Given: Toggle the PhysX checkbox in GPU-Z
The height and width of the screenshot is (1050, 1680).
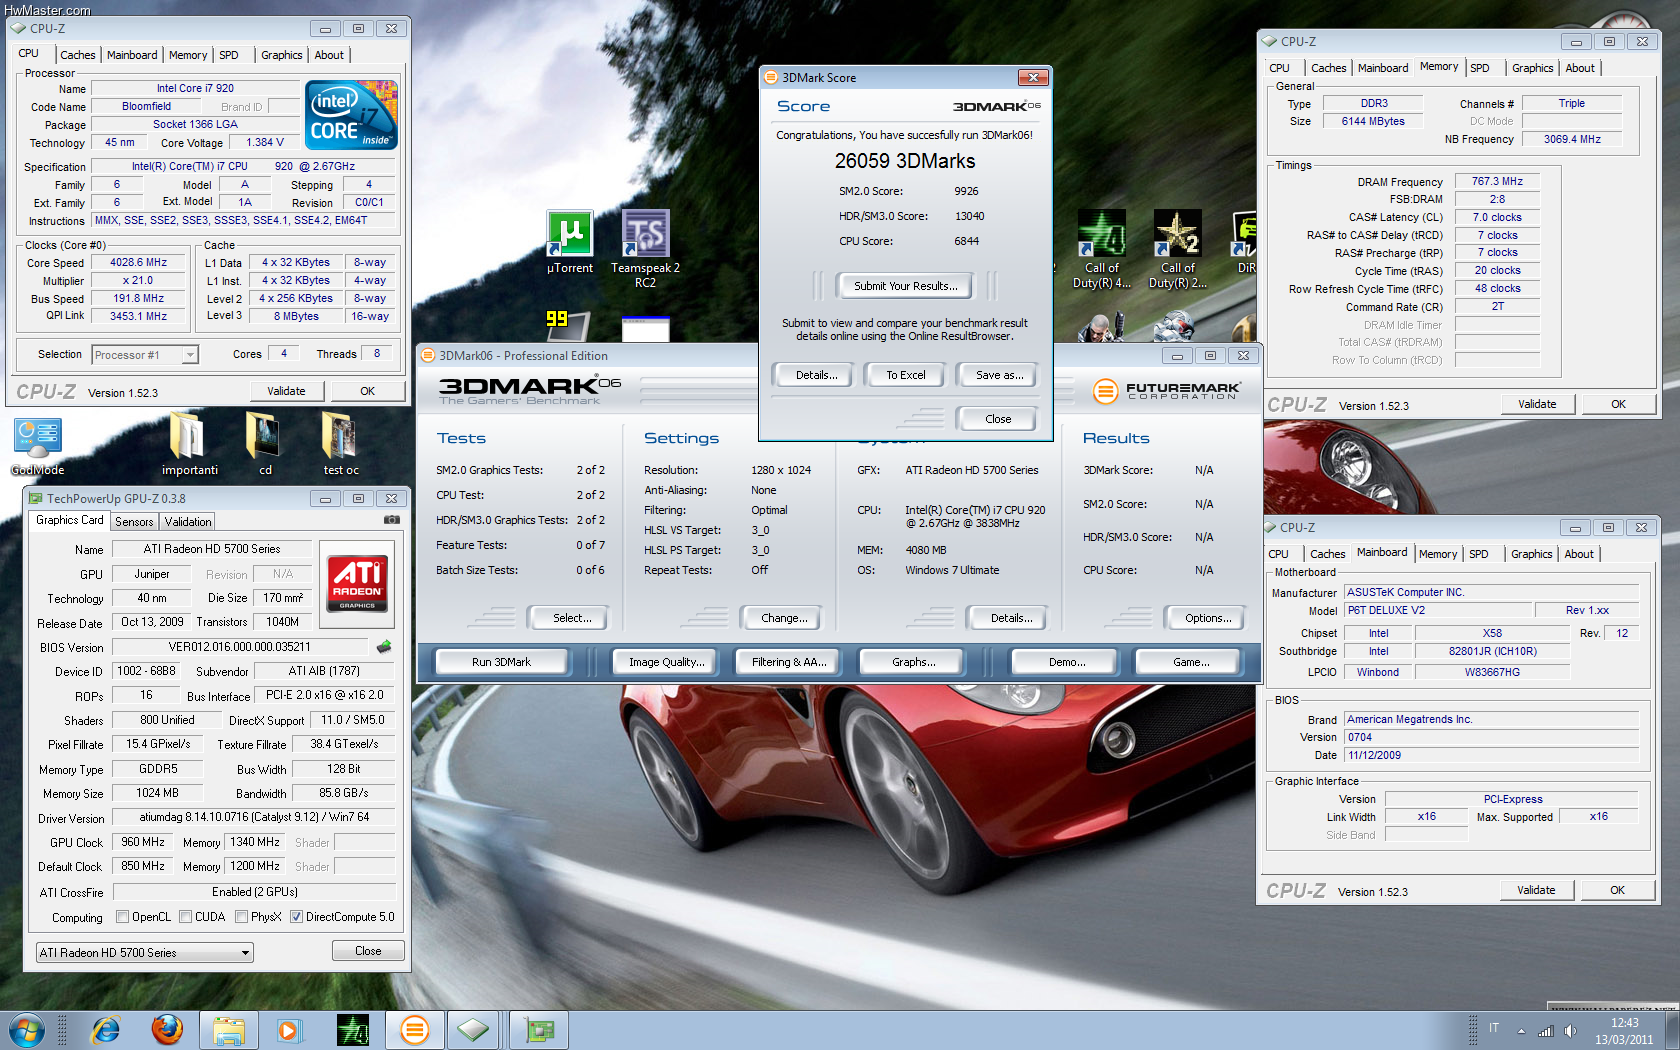Looking at the screenshot, I should (x=241, y=917).
